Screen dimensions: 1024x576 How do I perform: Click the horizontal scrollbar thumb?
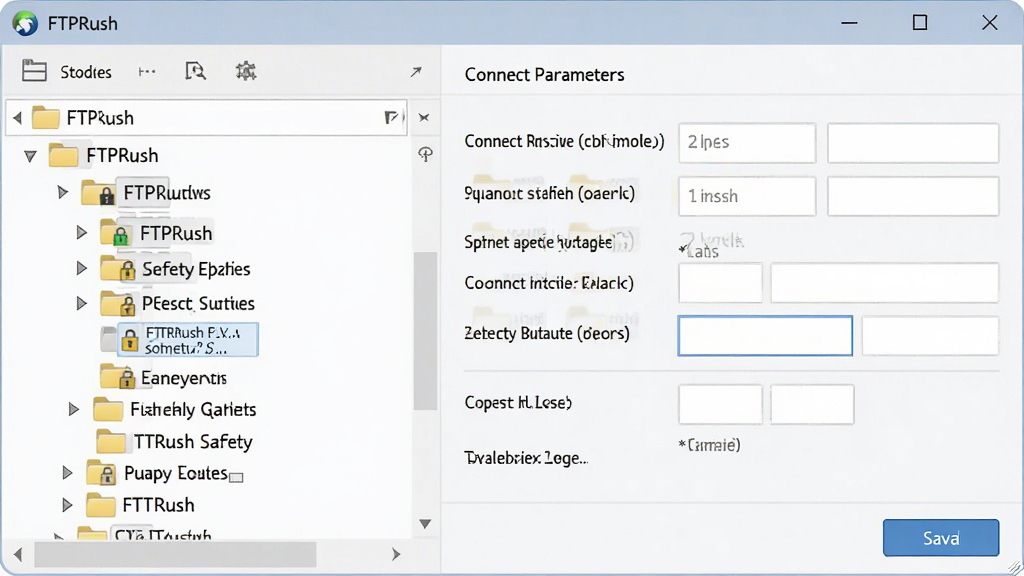coord(175,554)
